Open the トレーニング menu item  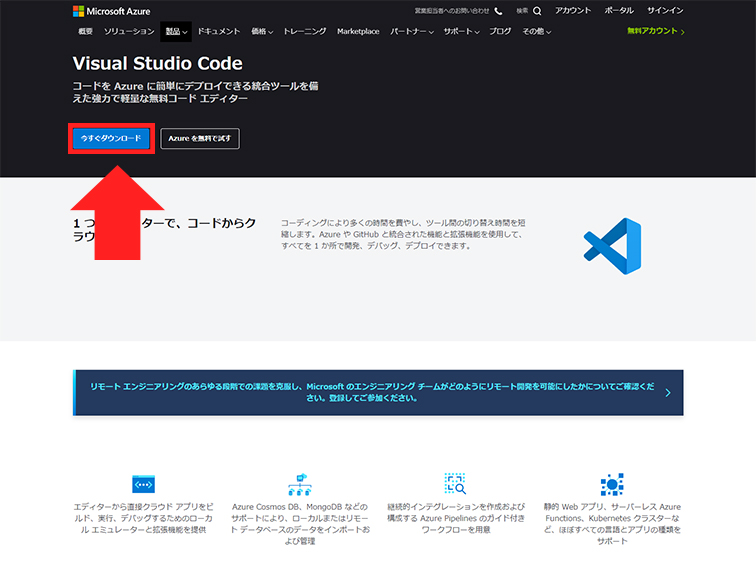(305, 31)
